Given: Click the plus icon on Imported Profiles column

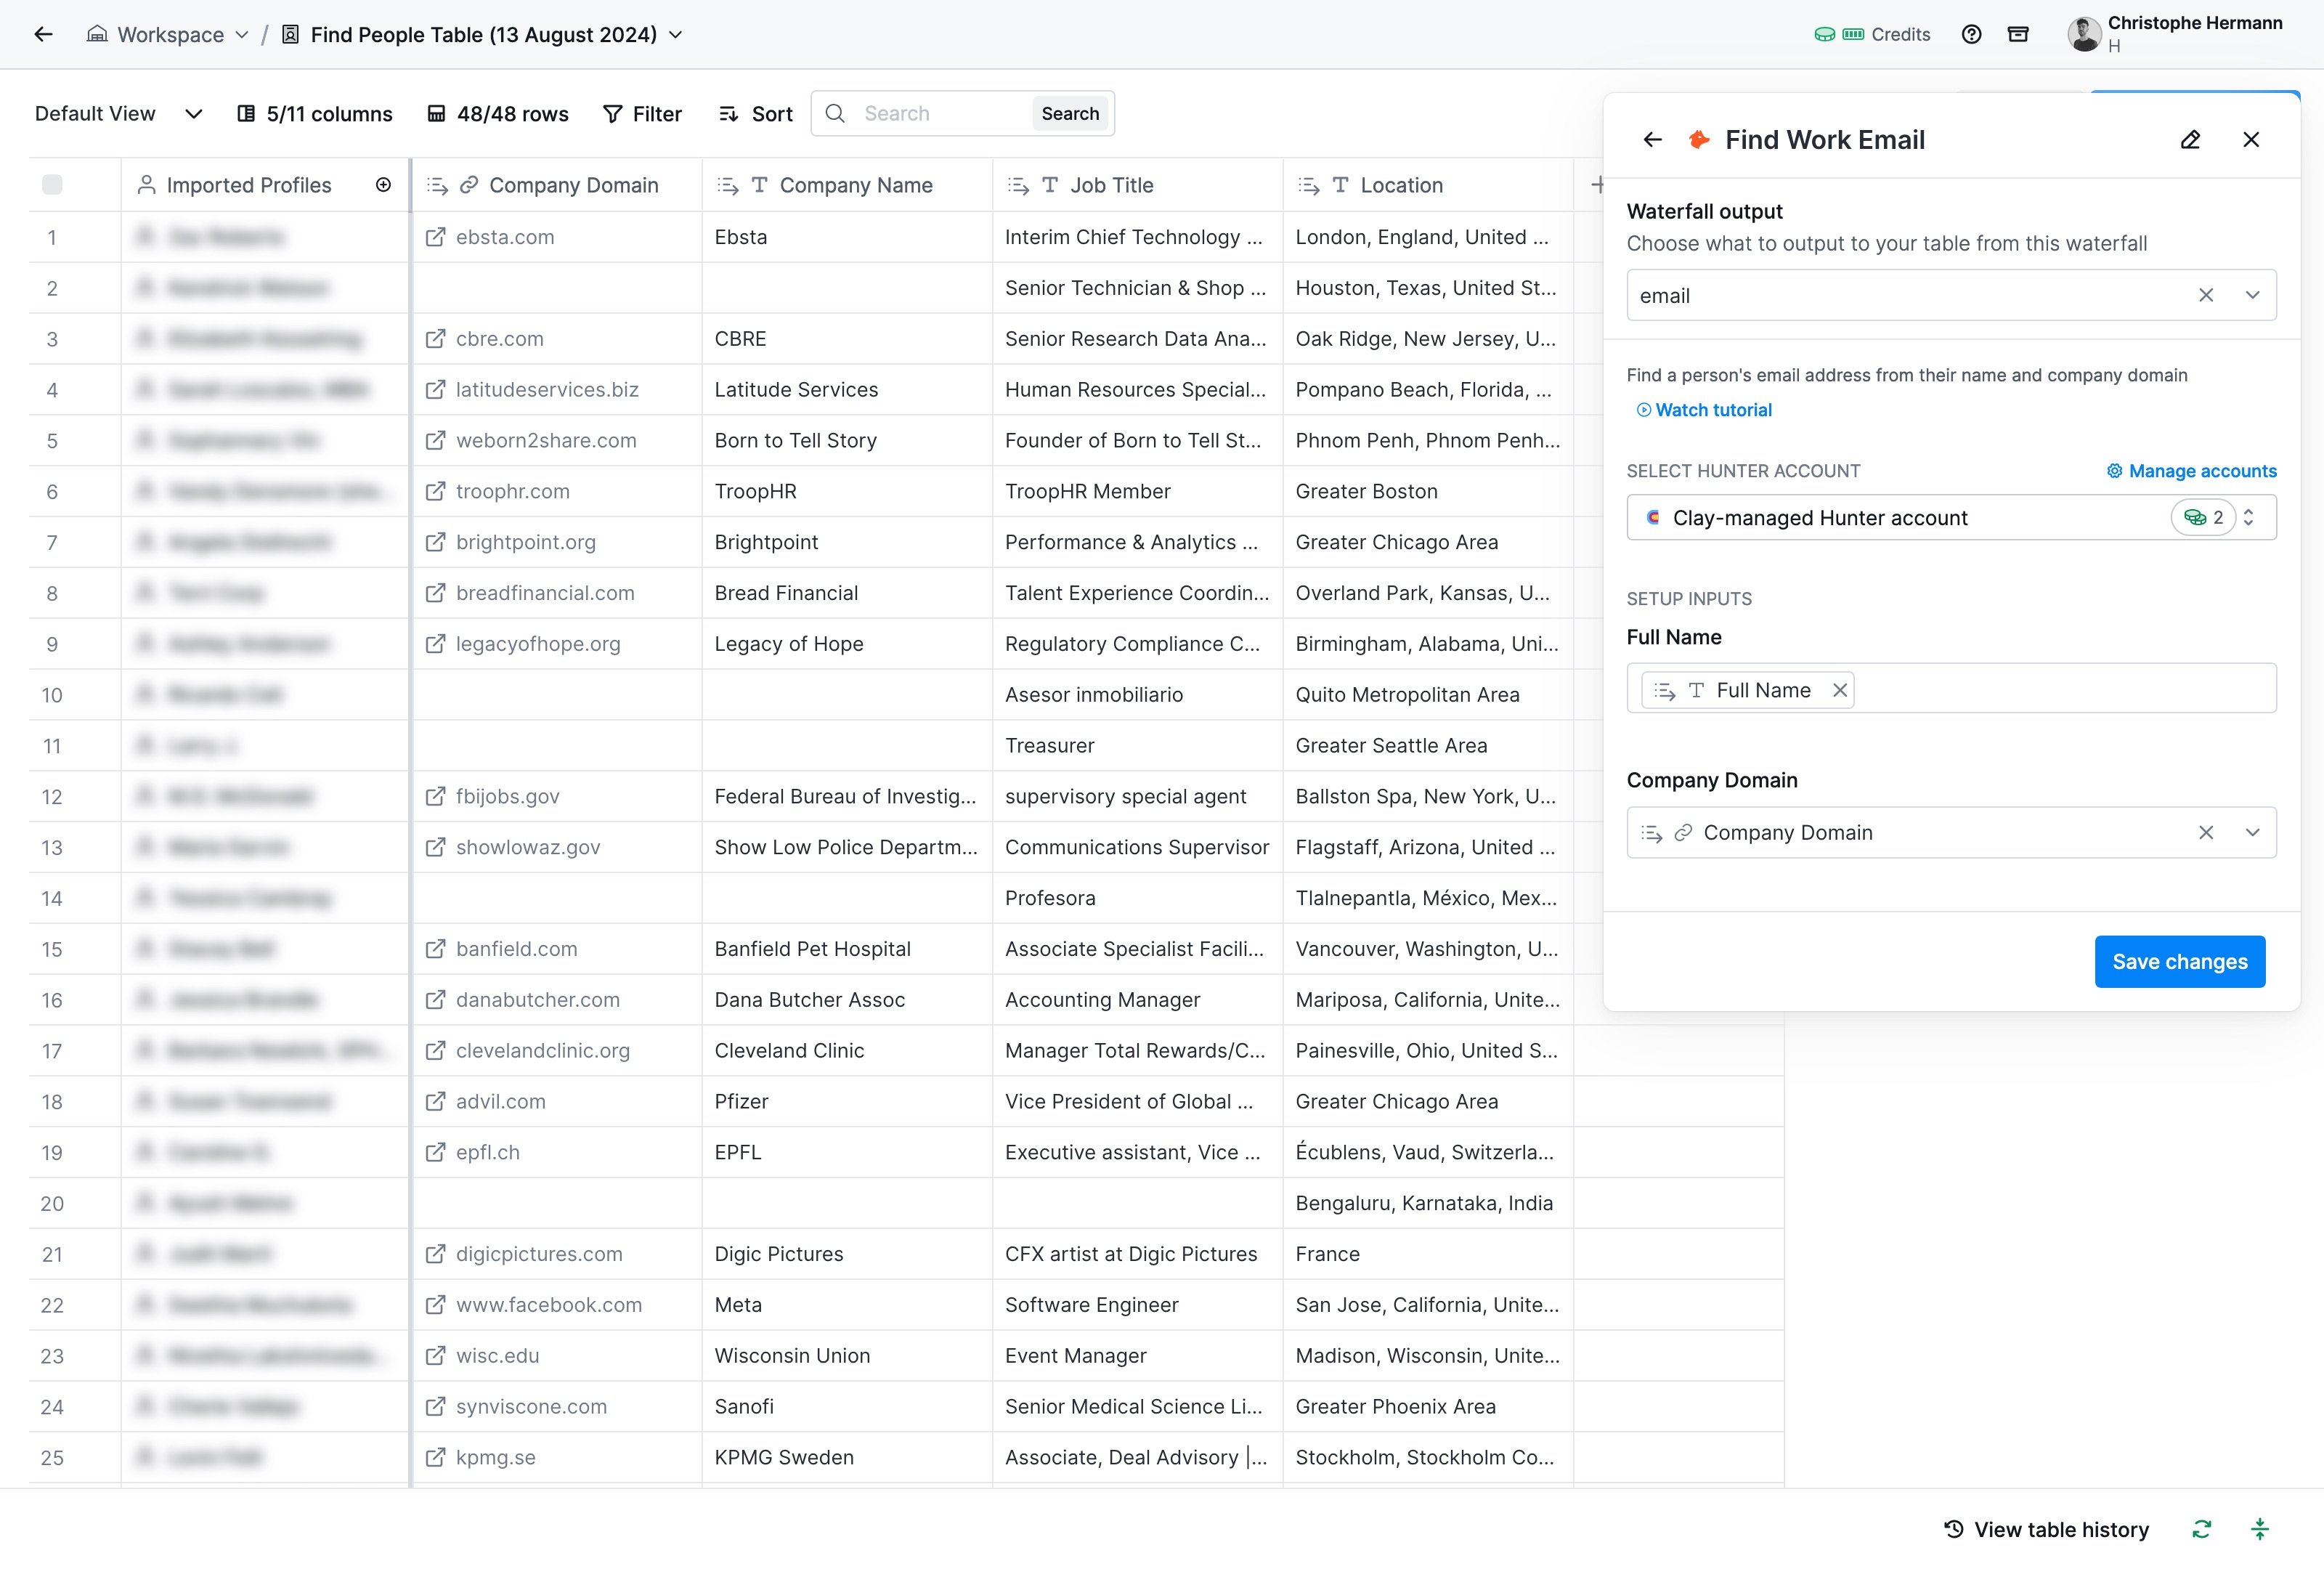Looking at the screenshot, I should pos(383,185).
